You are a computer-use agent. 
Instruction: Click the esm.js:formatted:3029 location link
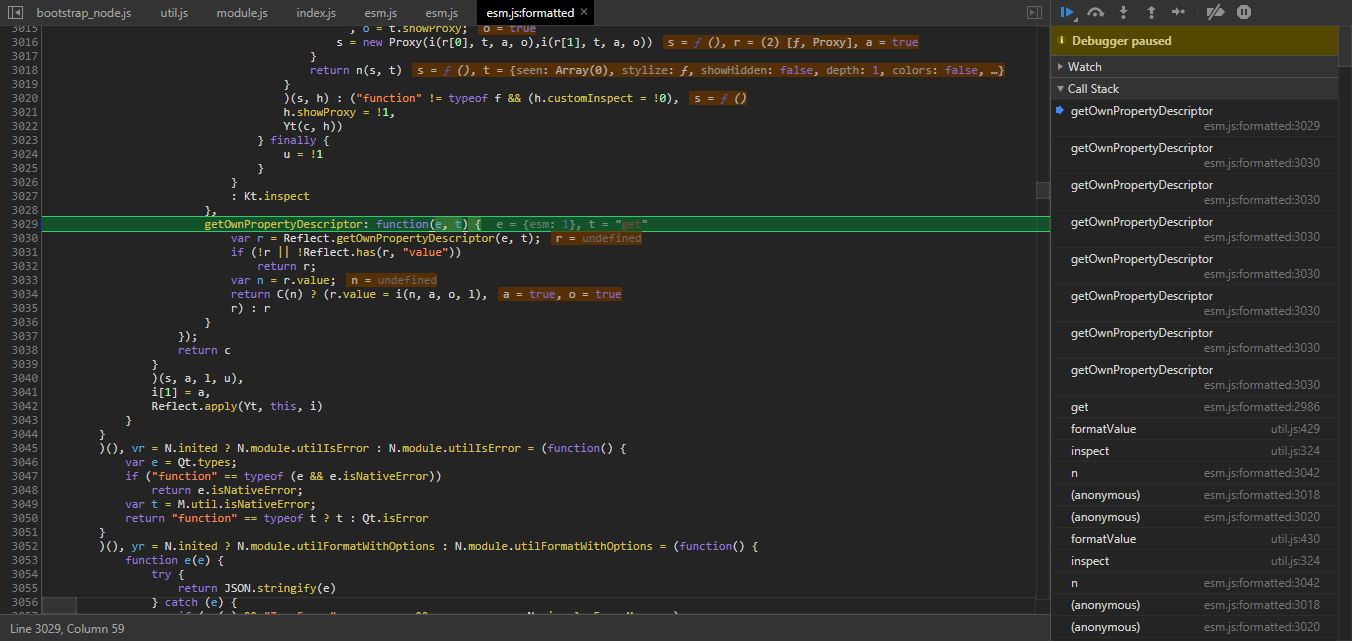pyautogui.click(x=1262, y=126)
